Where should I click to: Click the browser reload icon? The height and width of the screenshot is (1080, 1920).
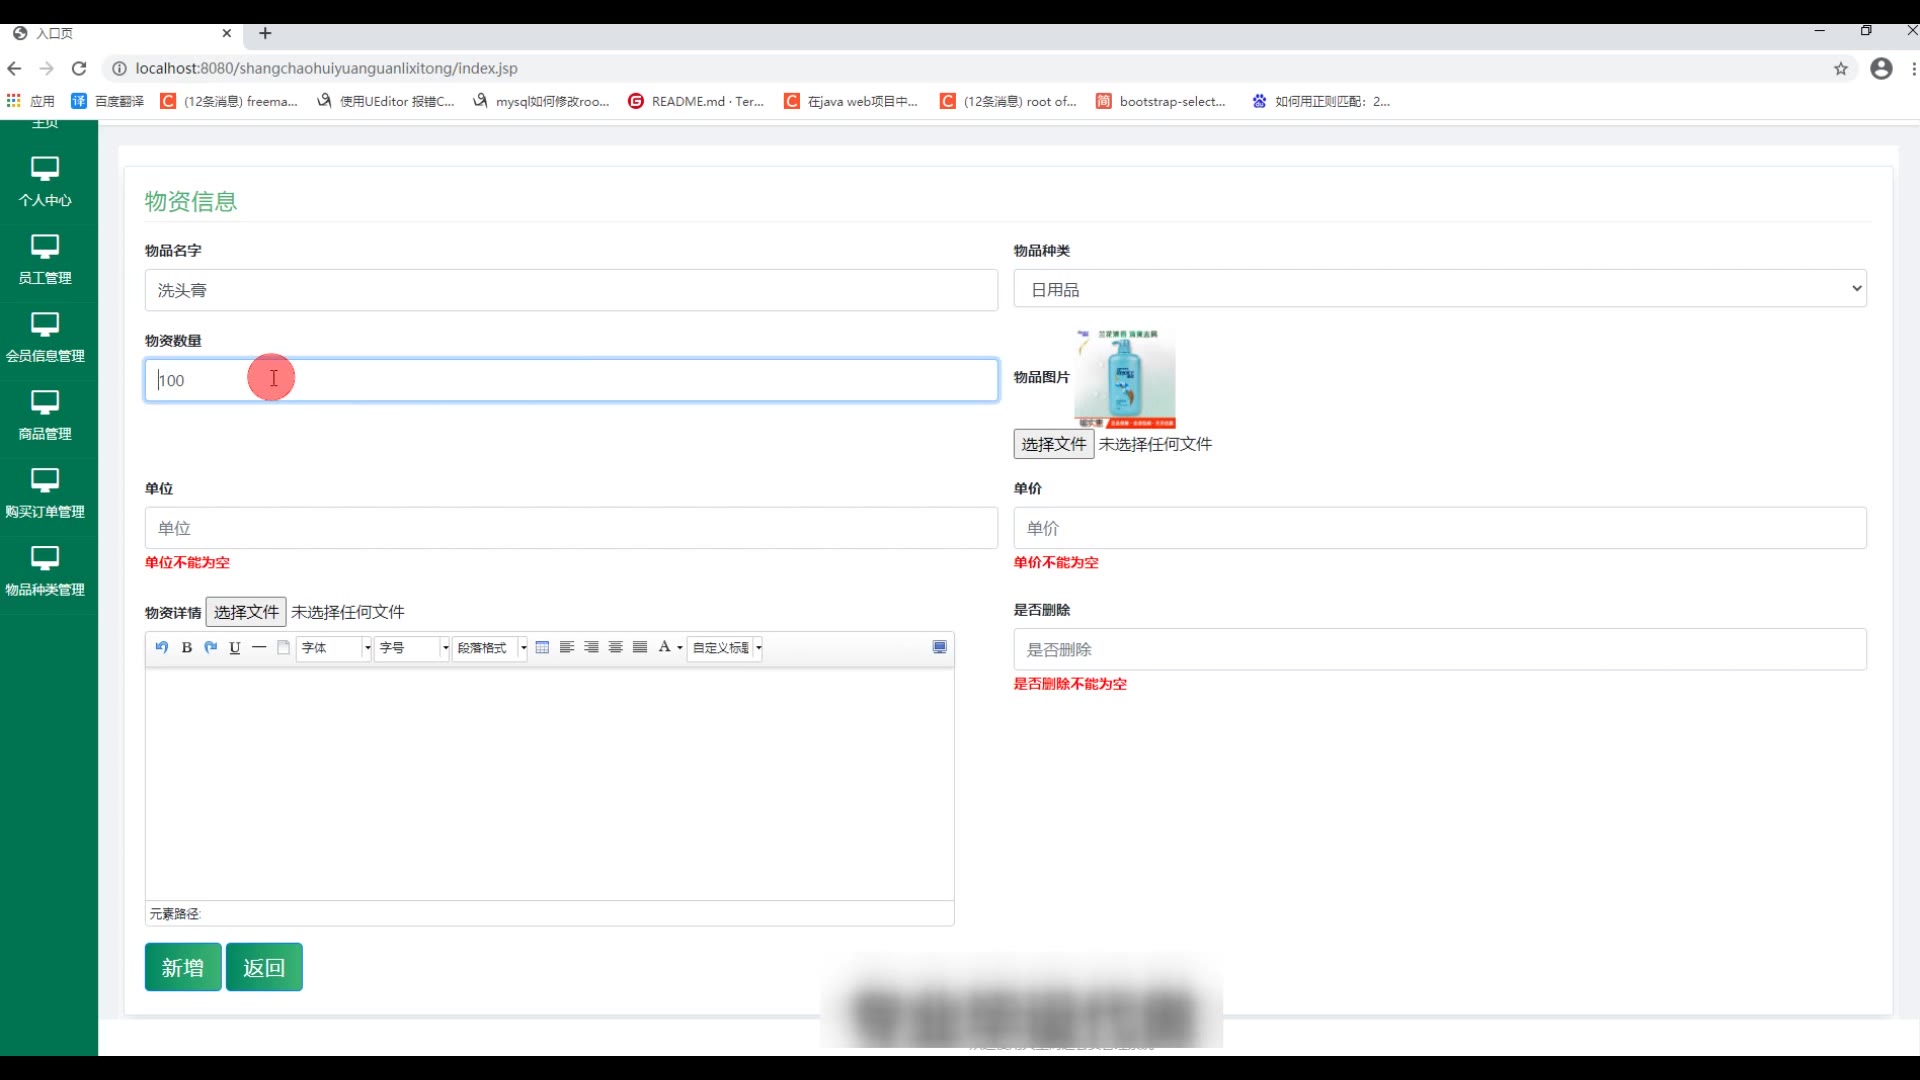(x=79, y=68)
